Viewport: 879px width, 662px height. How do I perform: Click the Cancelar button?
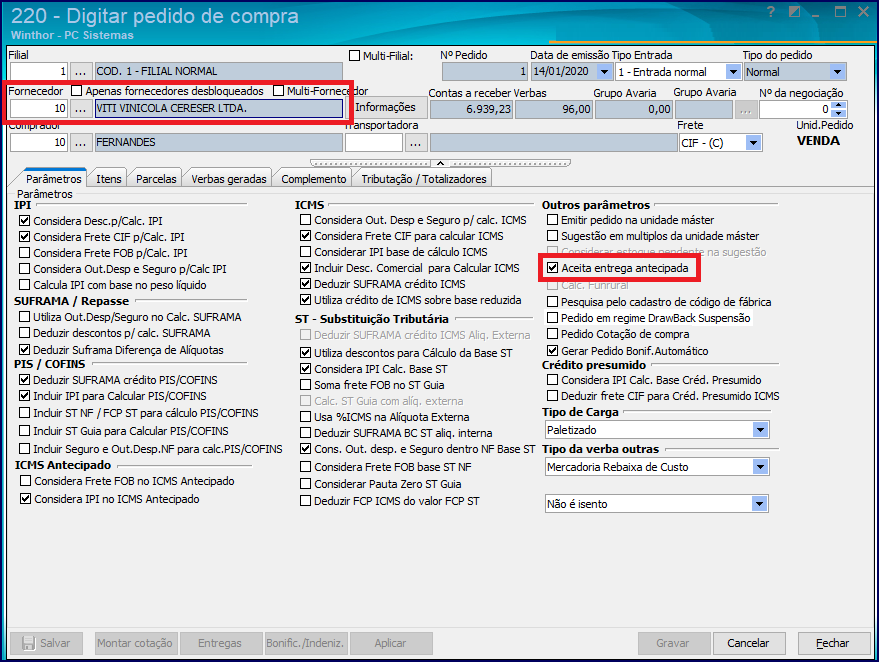tap(748, 643)
